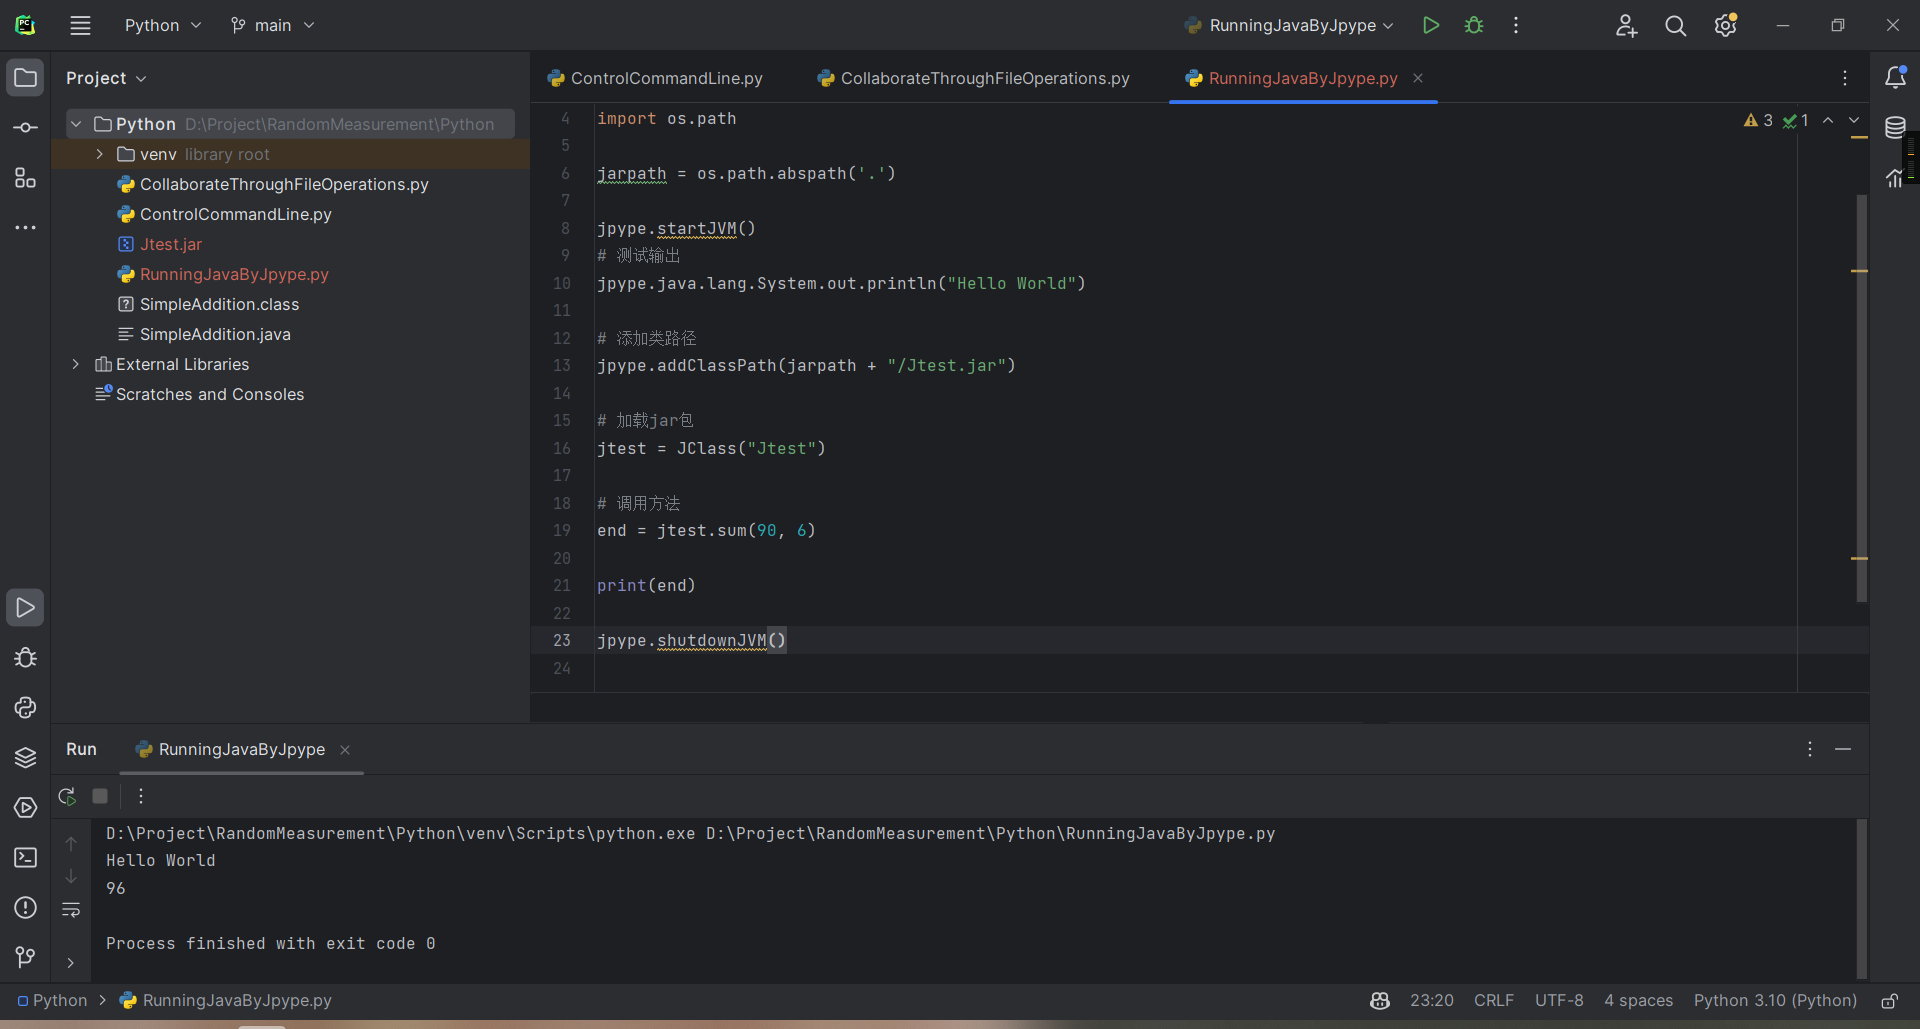Open the Structure tool window
This screenshot has width=1920, height=1029.
[25, 178]
